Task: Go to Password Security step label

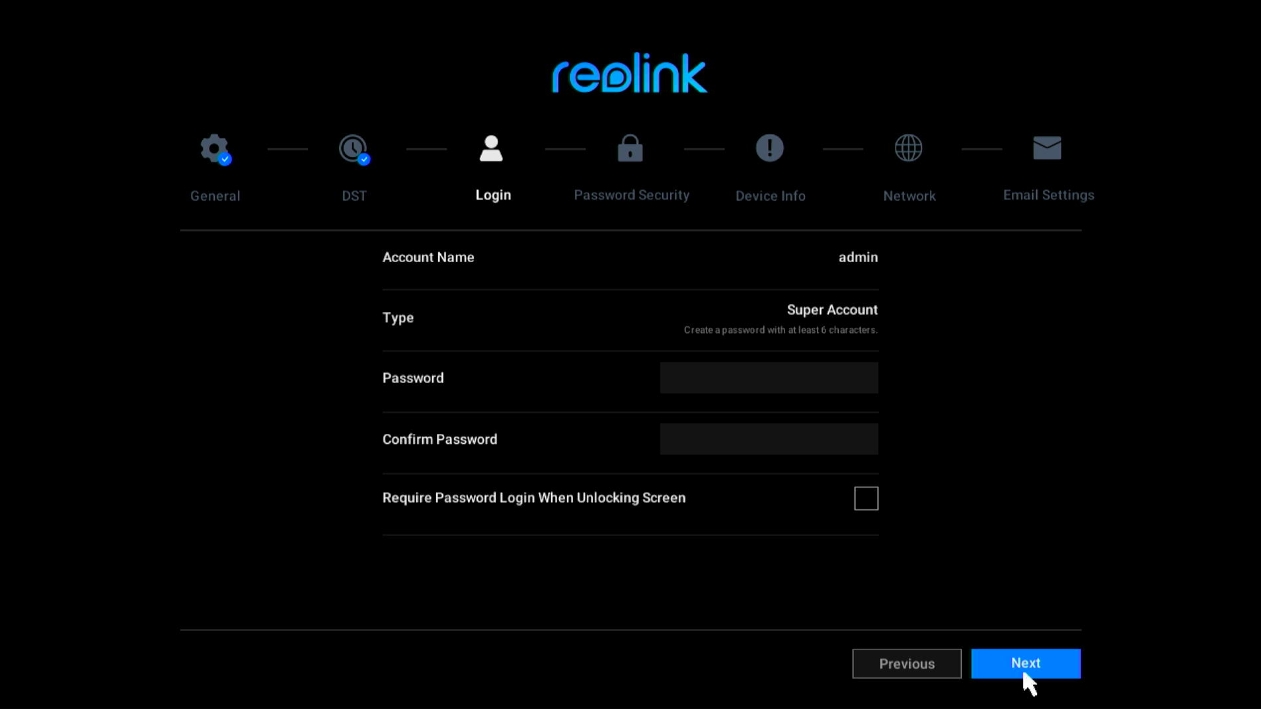Action: point(632,195)
